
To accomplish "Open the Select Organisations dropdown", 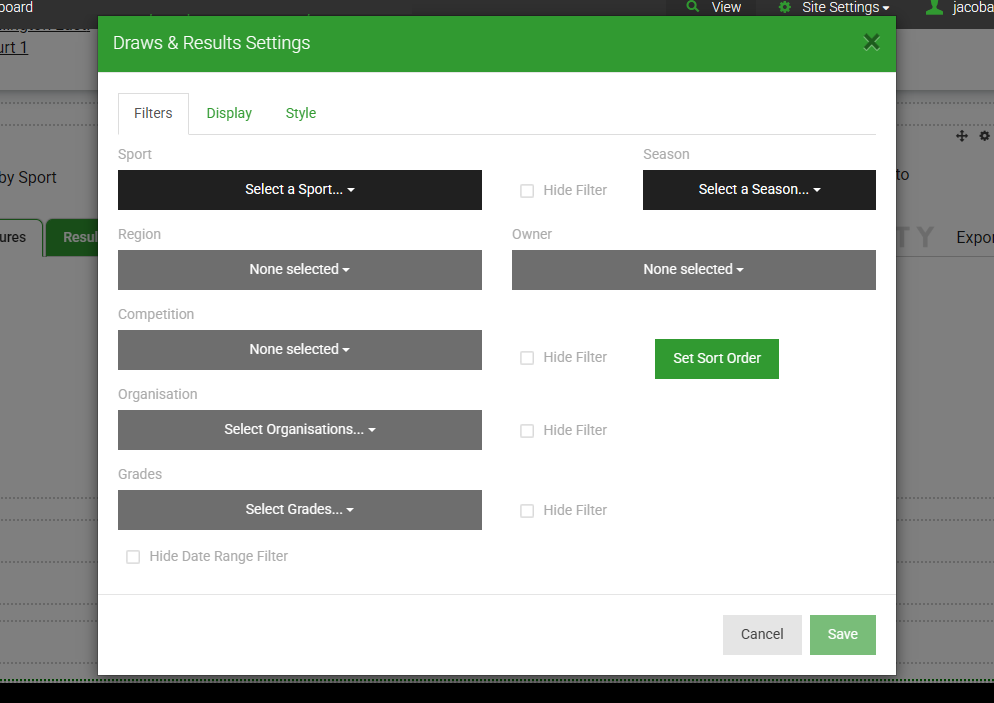I will pyautogui.click(x=300, y=430).
